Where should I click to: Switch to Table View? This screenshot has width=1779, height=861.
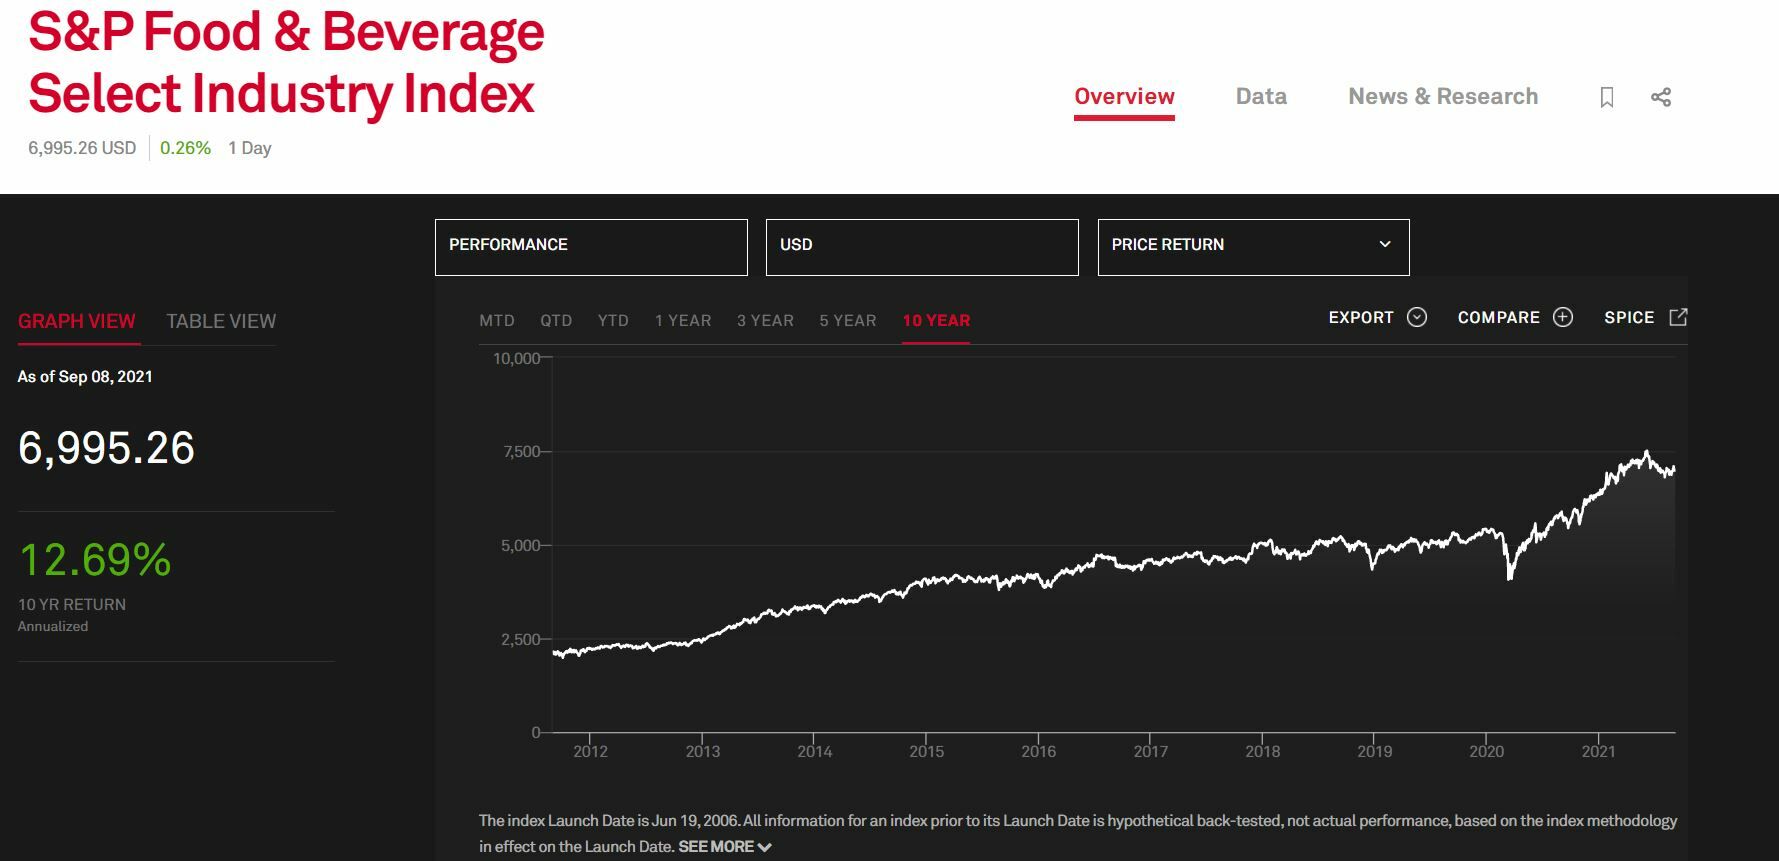pos(221,321)
